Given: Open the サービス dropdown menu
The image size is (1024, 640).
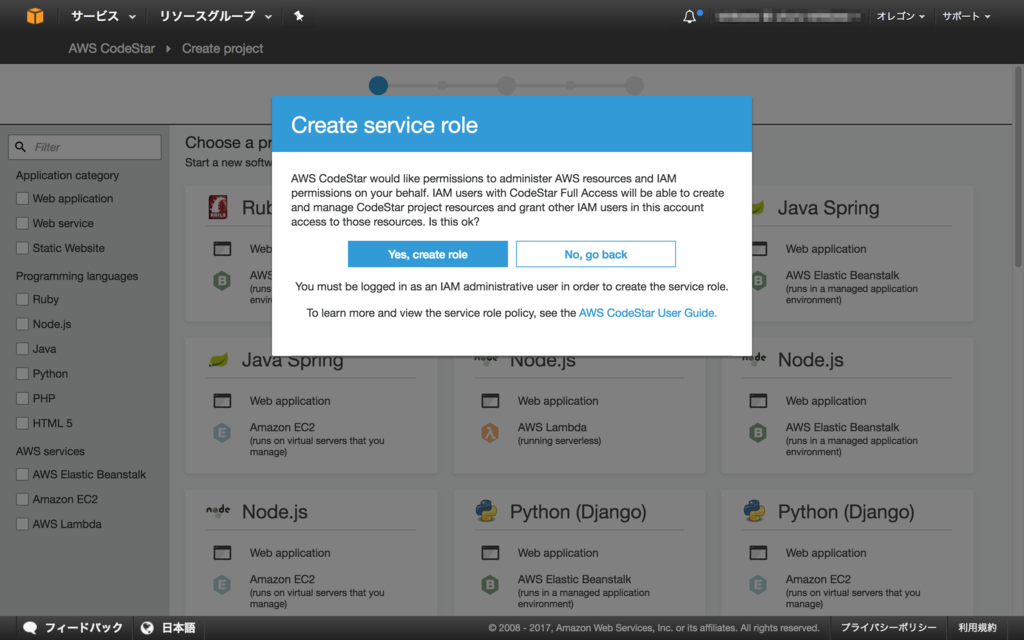Looking at the screenshot, I should pyautogui.click(x=103, y=16).
